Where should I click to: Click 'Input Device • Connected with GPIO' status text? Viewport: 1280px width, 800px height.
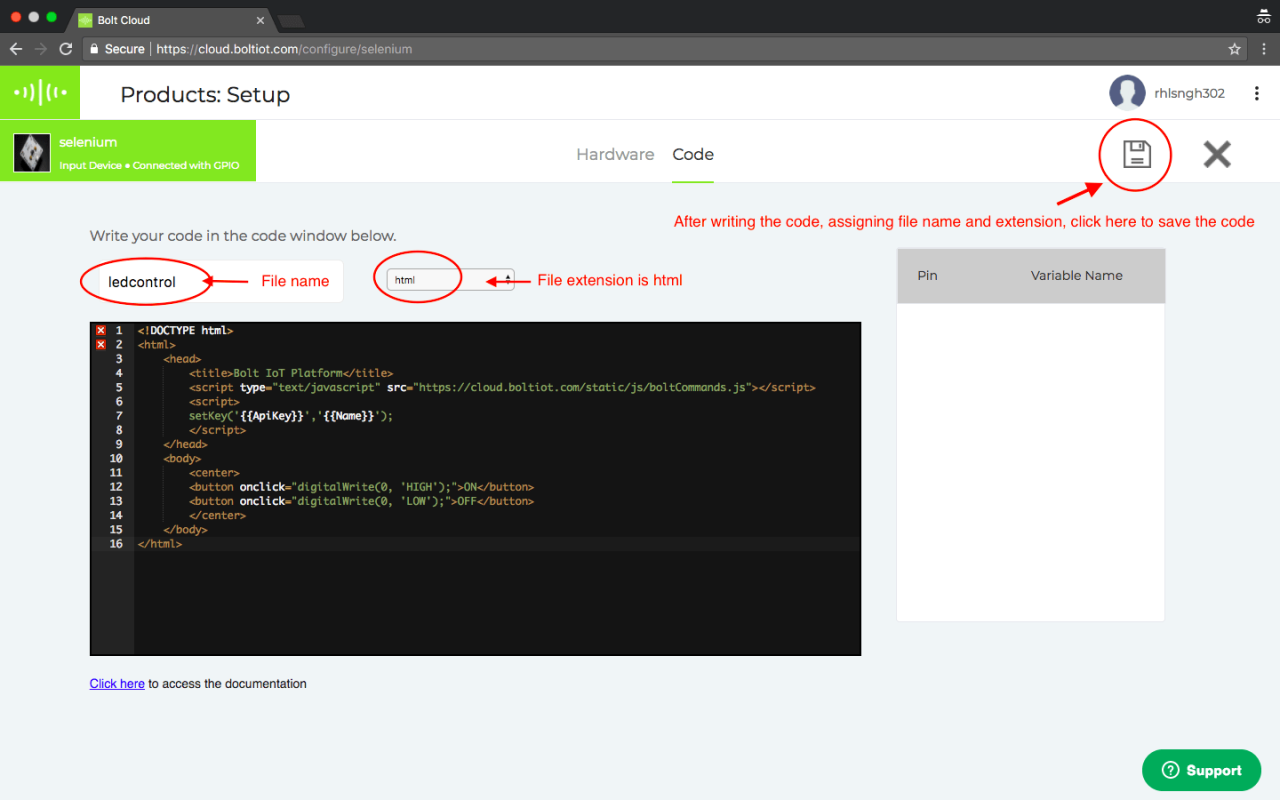point(149,166)
